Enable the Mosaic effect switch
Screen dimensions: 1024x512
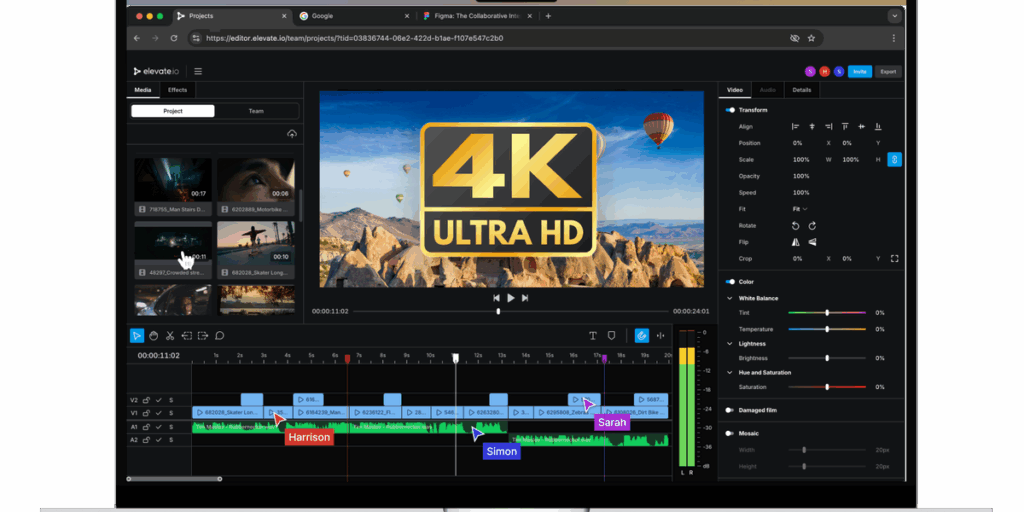[730, 433]
